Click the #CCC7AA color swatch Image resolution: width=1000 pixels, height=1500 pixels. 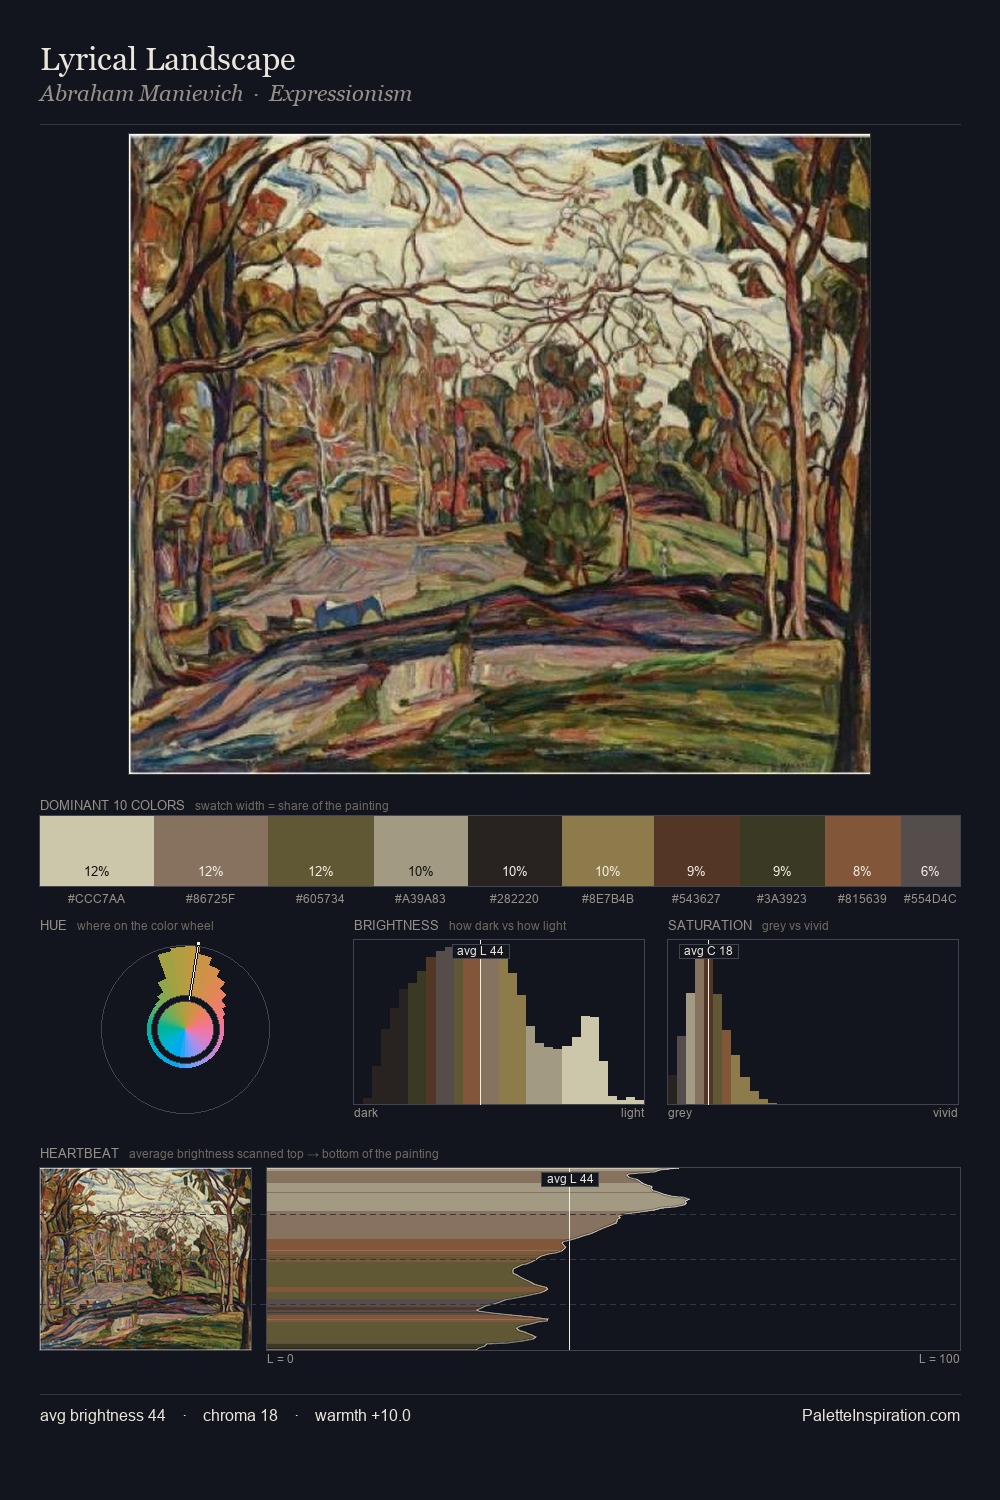(x=97, y=851)
